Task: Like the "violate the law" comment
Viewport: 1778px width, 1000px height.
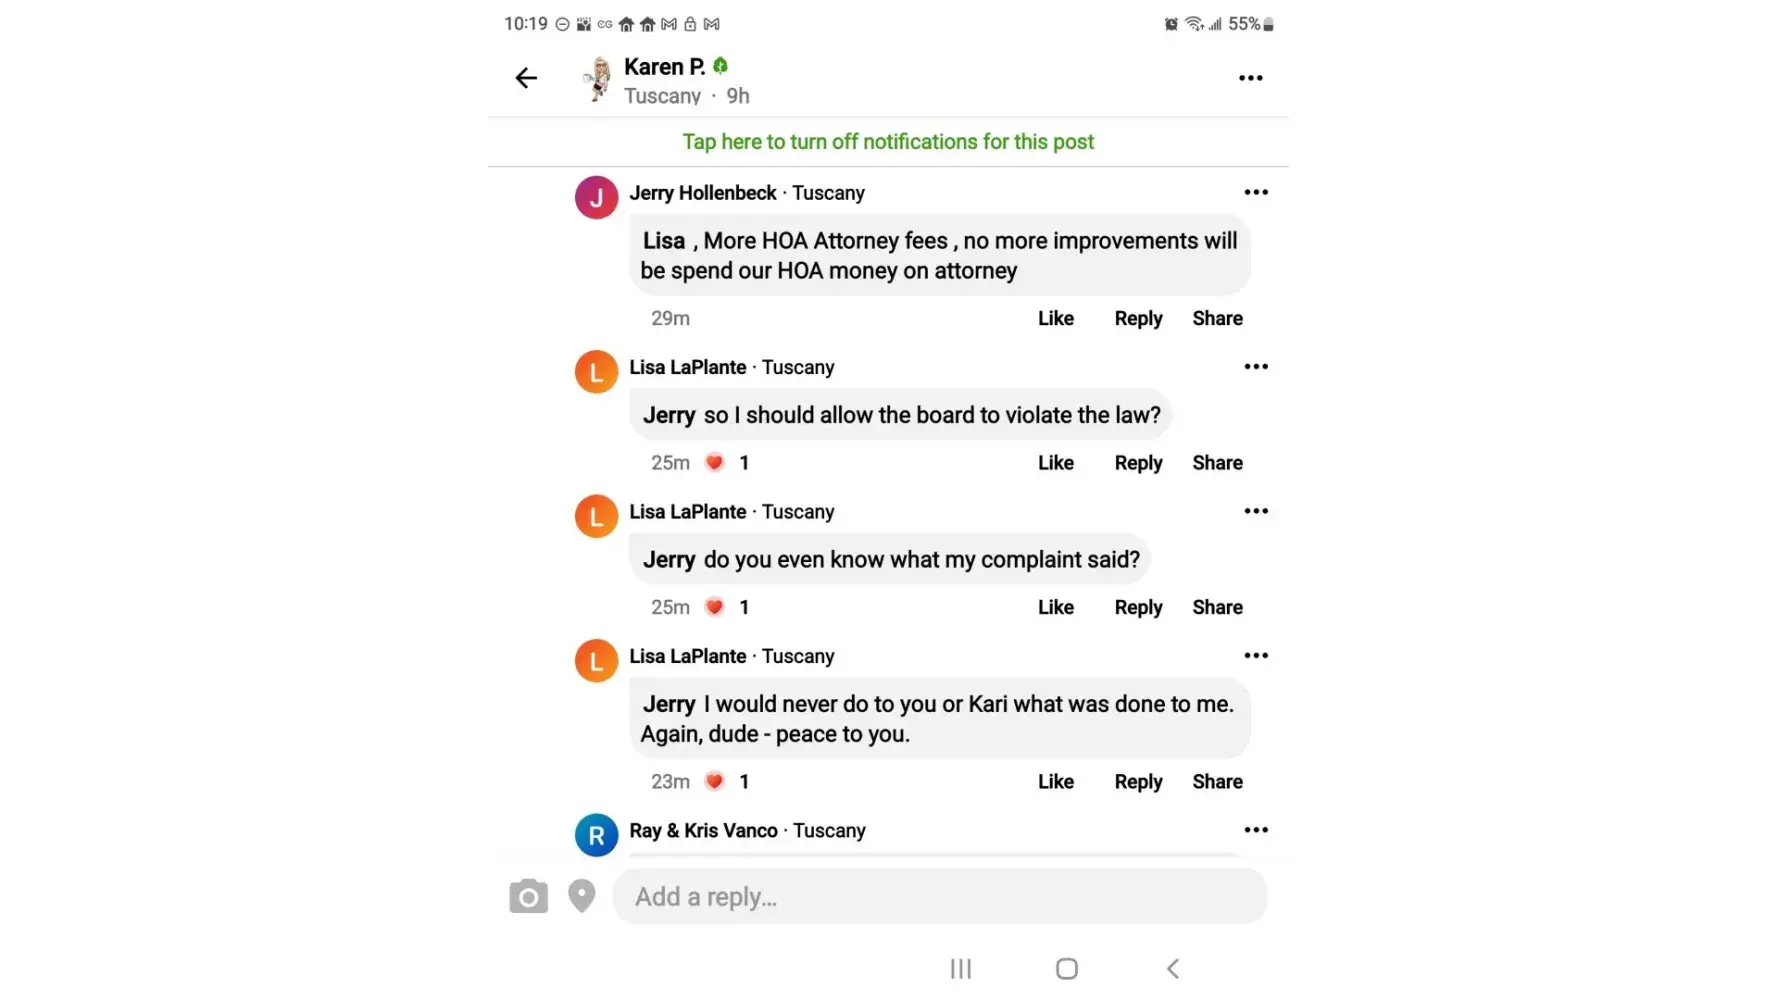Action: [x=1055, y=463]
